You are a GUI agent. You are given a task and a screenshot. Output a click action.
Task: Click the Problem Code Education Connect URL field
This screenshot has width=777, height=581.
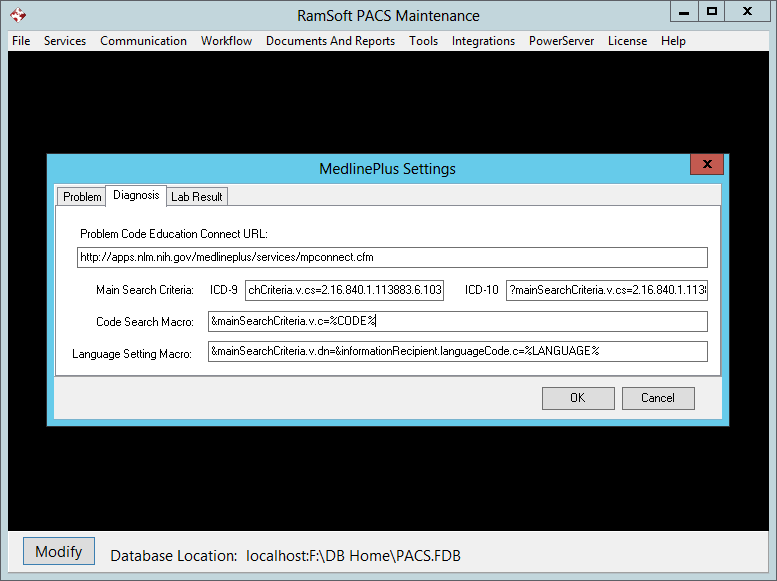coord(392,257)
